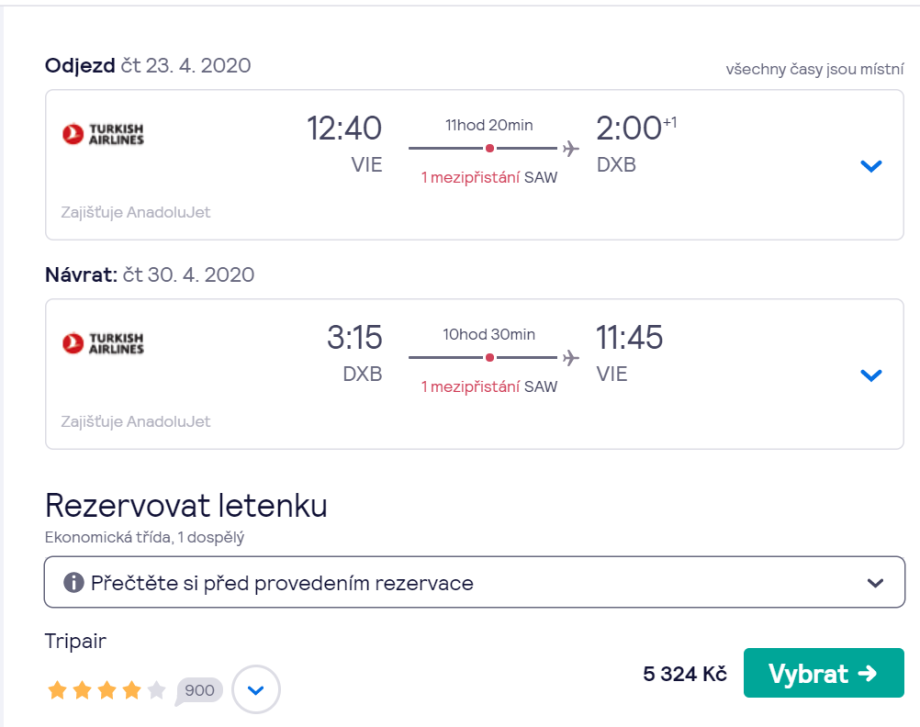Click the plane icon on departure route line
The image size is (920, 727).
(x=571, y=149)
